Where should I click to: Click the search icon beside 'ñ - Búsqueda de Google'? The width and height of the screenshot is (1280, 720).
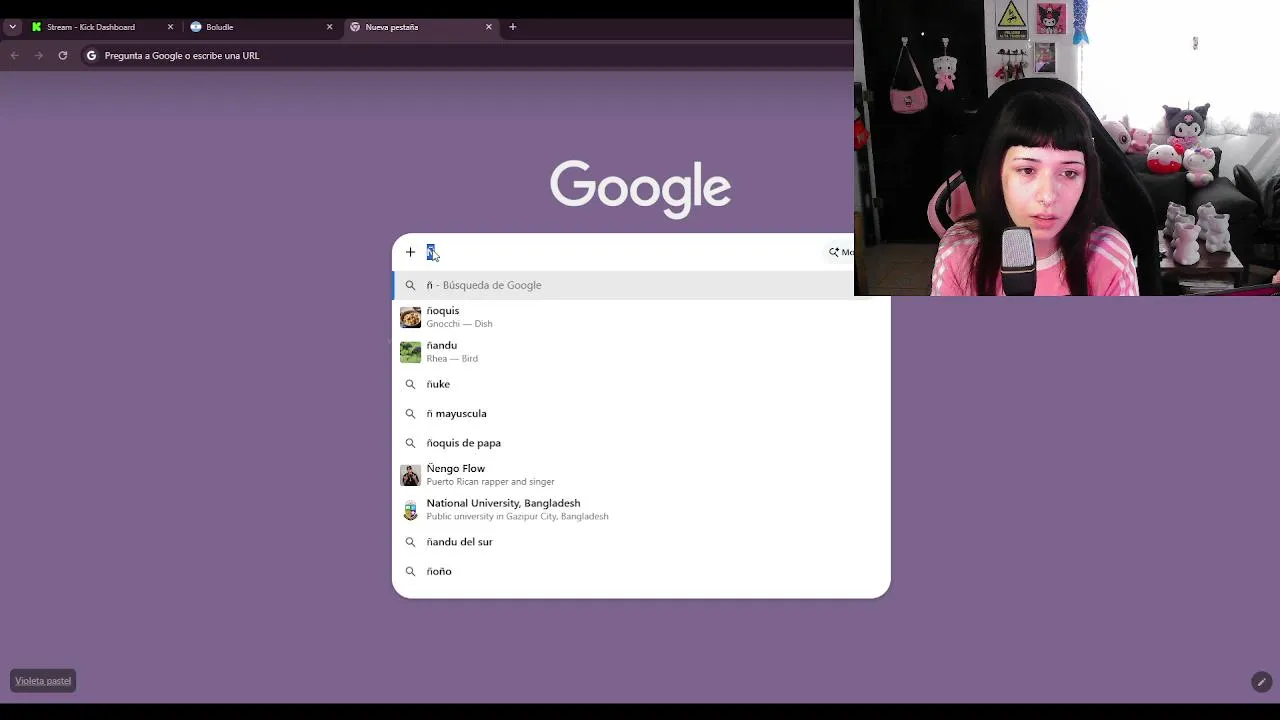[410, 285]
